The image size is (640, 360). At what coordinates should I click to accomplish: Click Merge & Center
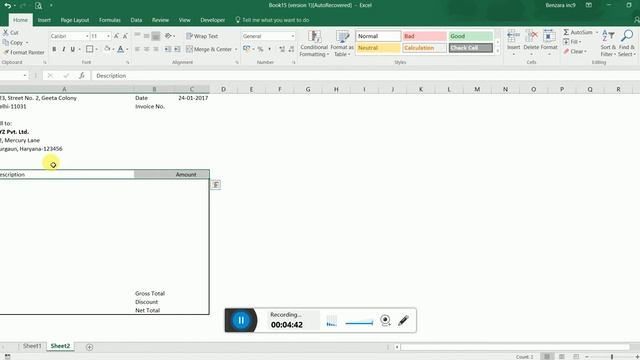tap(209, 49)
